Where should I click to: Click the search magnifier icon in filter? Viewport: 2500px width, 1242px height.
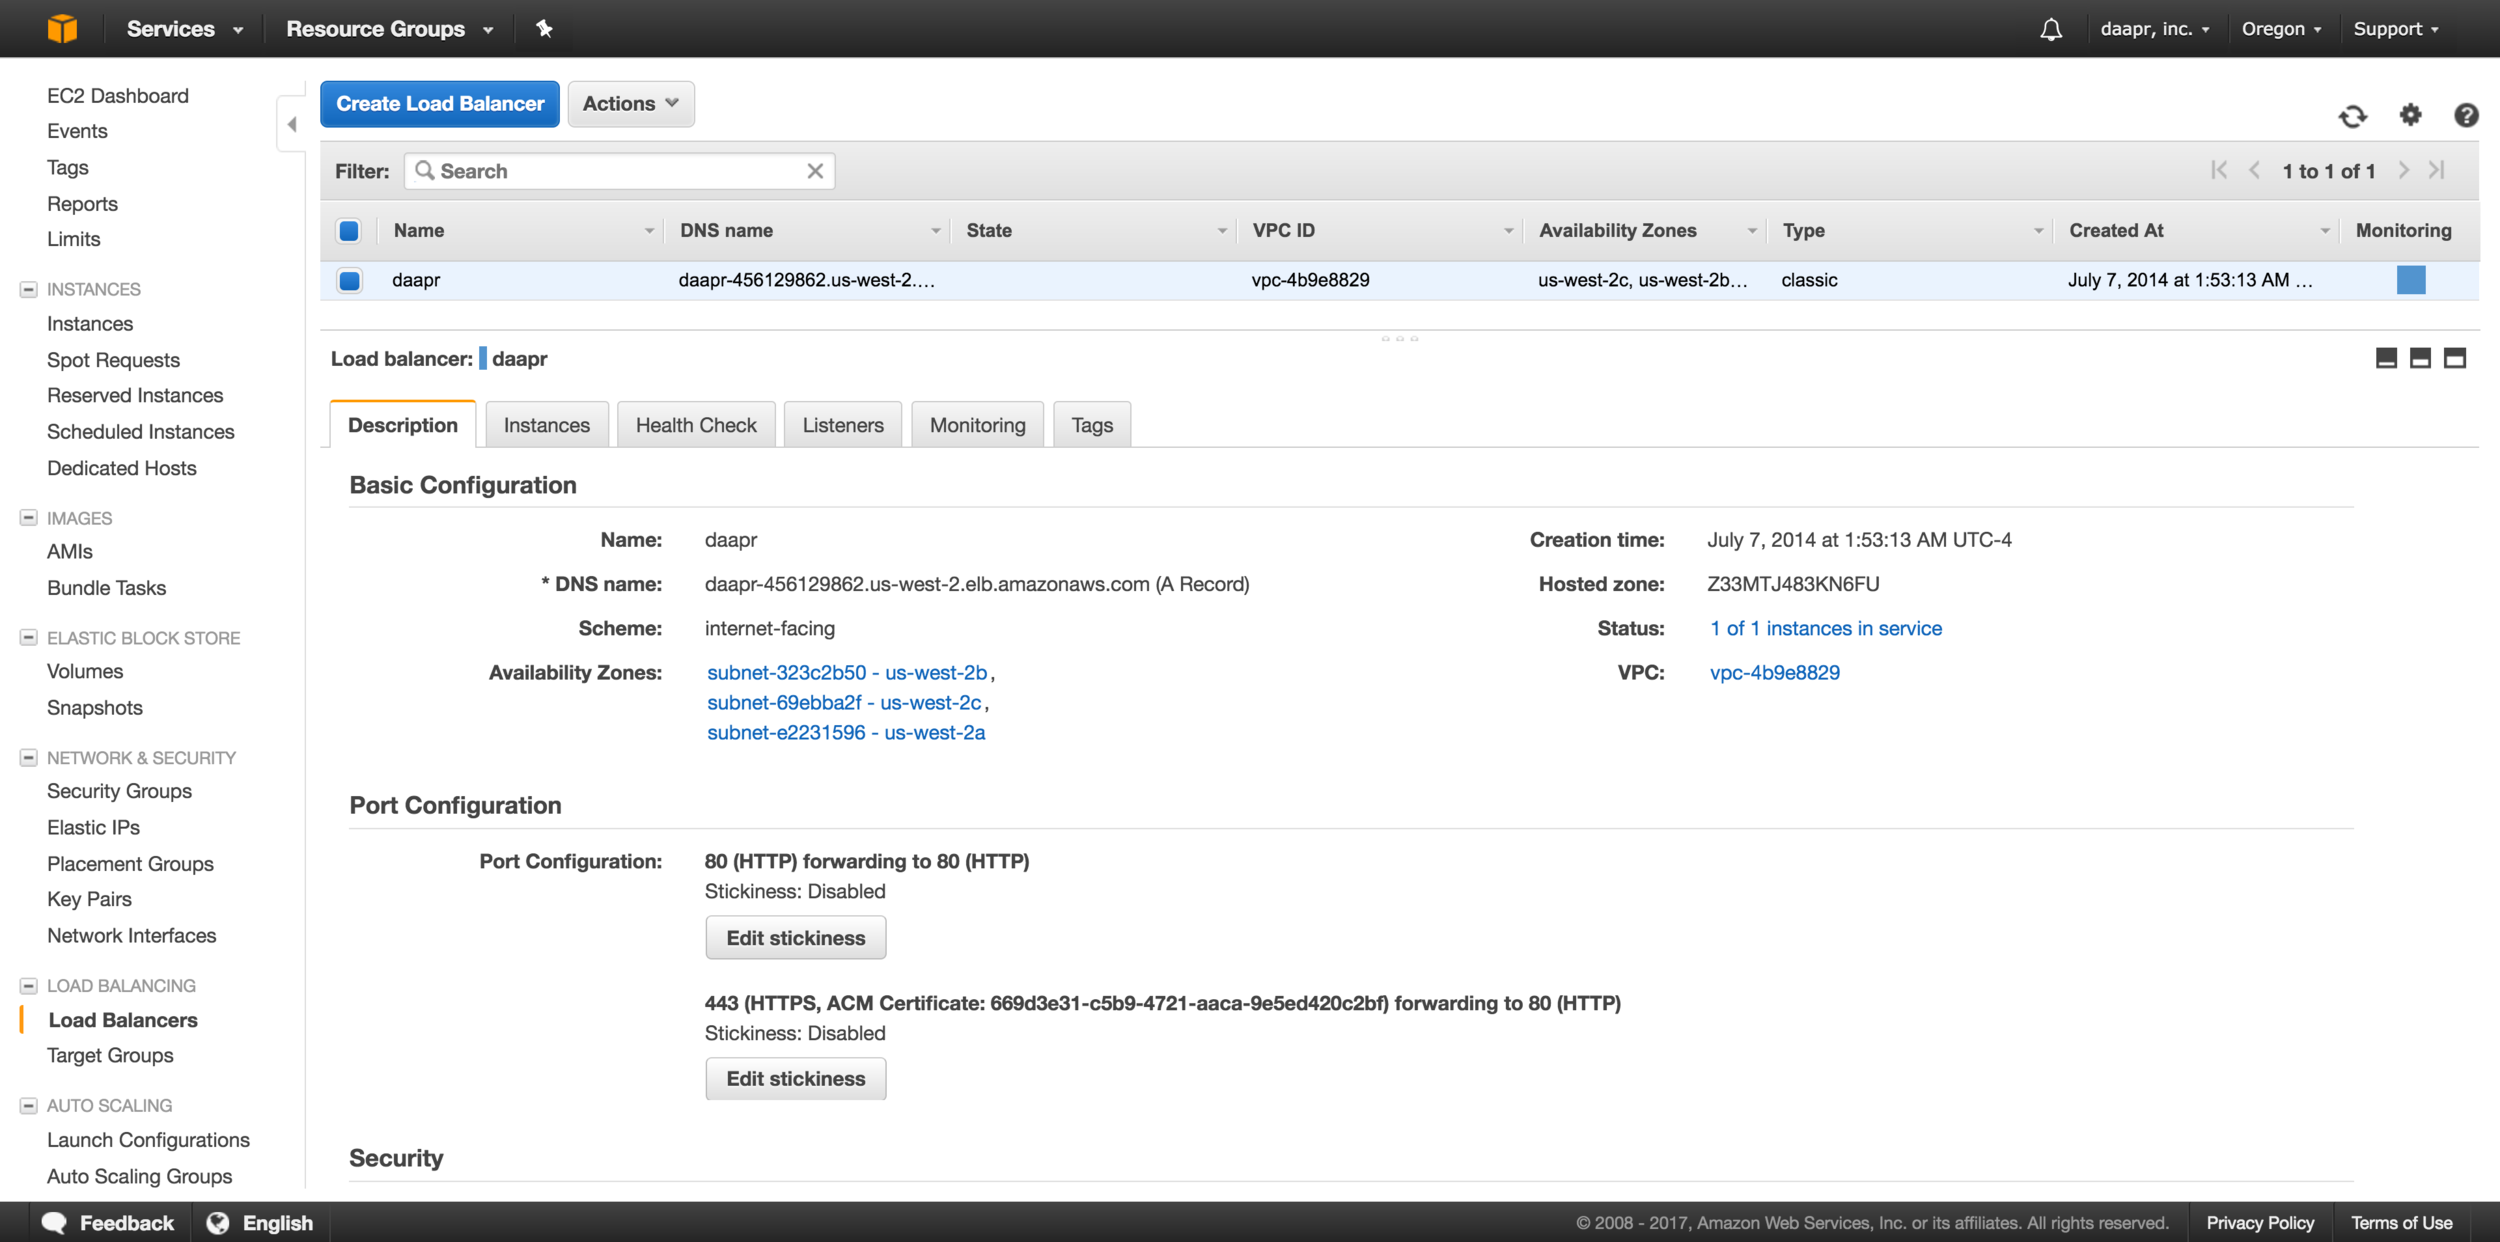[425, 171]
